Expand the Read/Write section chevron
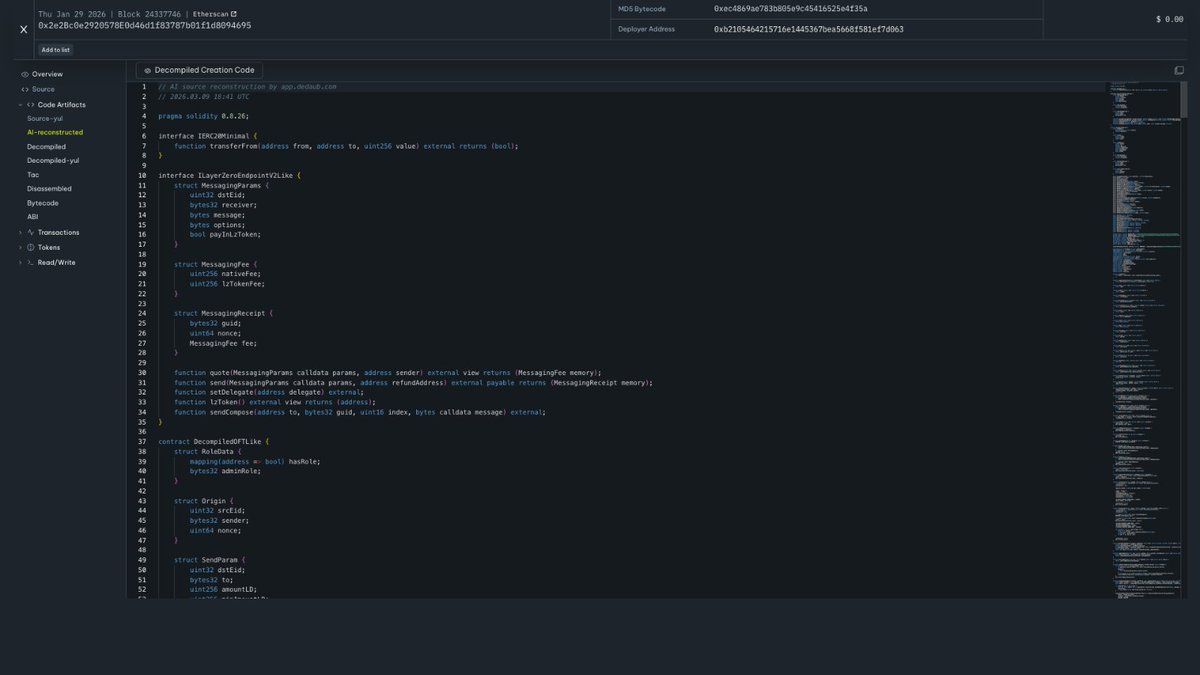1200x675 pixels. coord(19,262)
